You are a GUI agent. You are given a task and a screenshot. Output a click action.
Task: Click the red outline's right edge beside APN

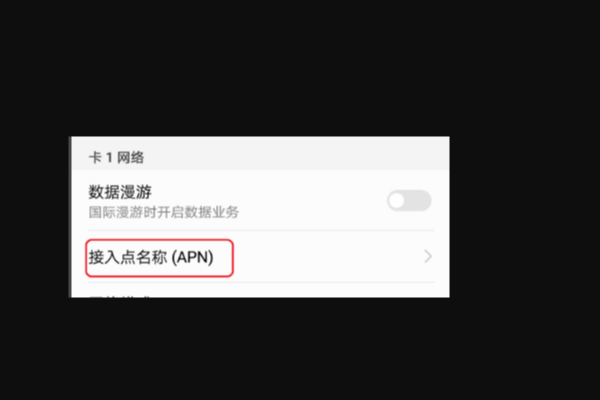pyautogui.click(x=232, y=258)
